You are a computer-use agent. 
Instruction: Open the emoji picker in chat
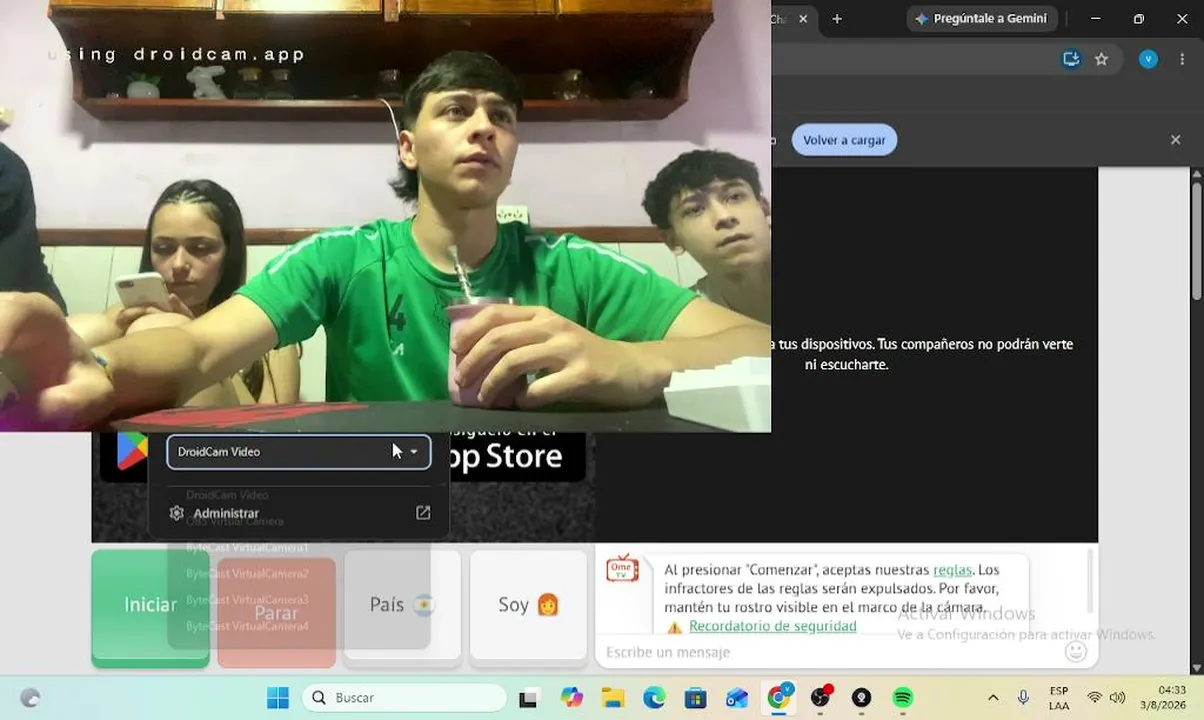[1076, 652]
